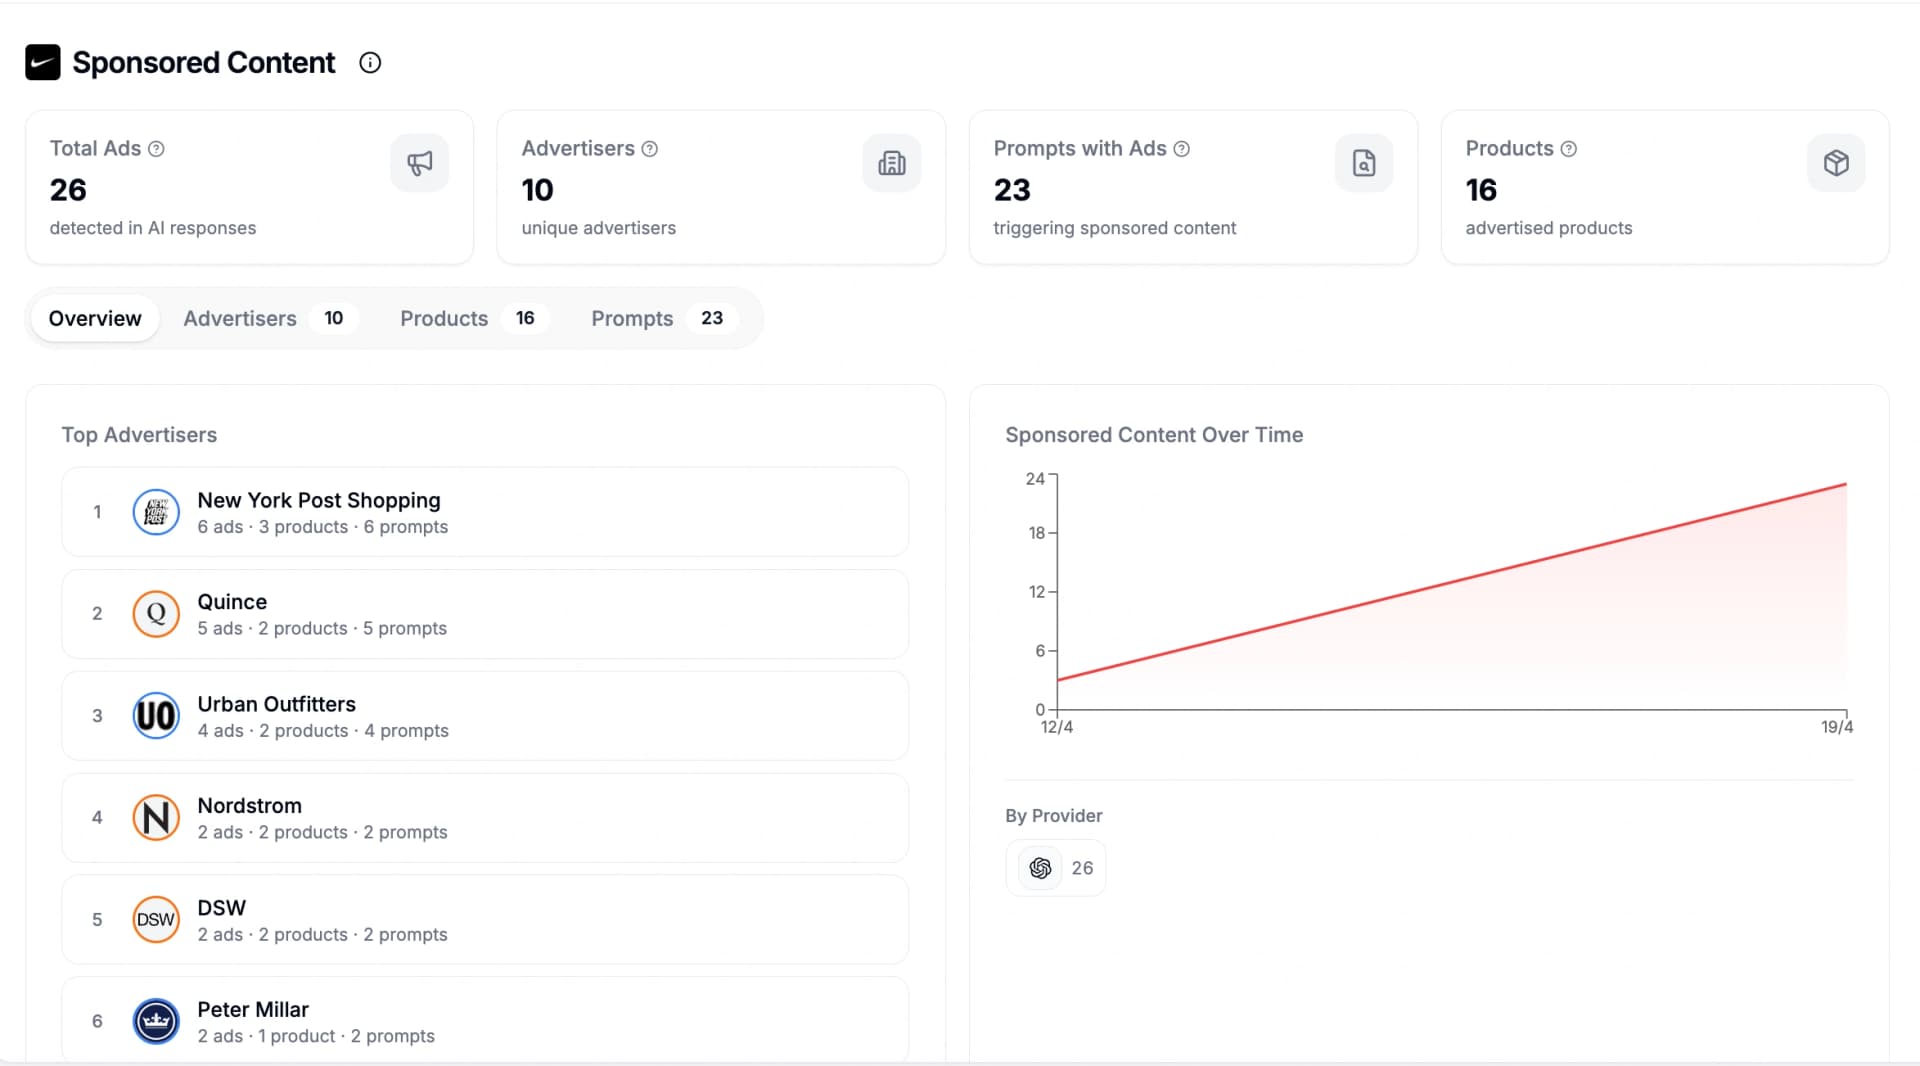The image size is (1920, 1066).
Task: Click the Nordstrom logo
Action: pyautogui.click(x=156, y=818)
